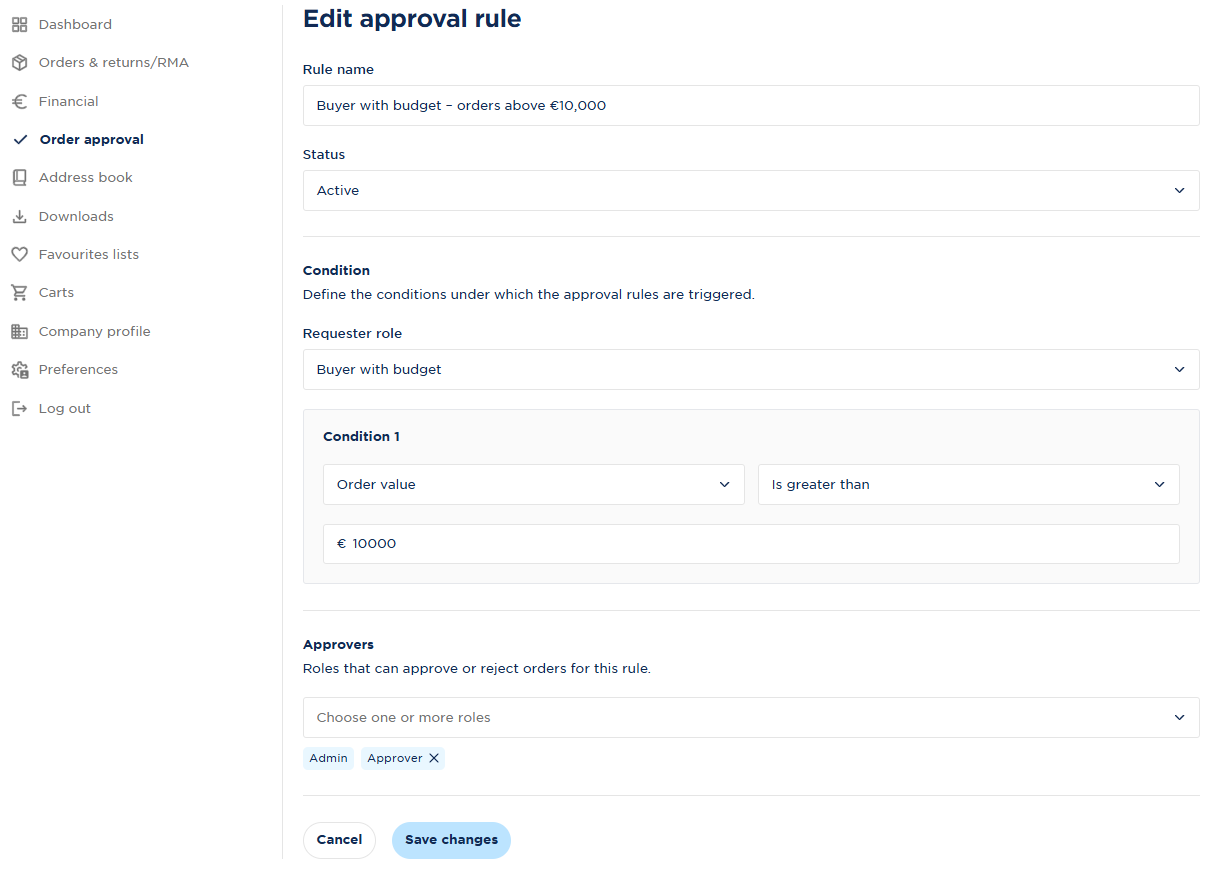This screenshot has width=1232, height=878.
Task: Click into the Rule name field
Action: click(751, 105)
